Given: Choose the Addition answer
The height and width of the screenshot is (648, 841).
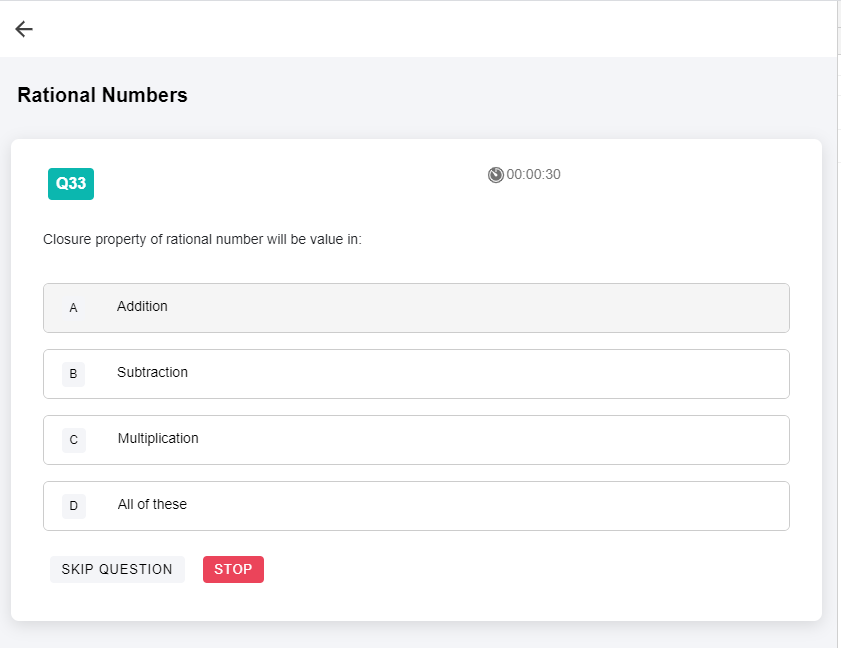Looking at the screenshot, I should pyautogui.click(x=142, y=306).
